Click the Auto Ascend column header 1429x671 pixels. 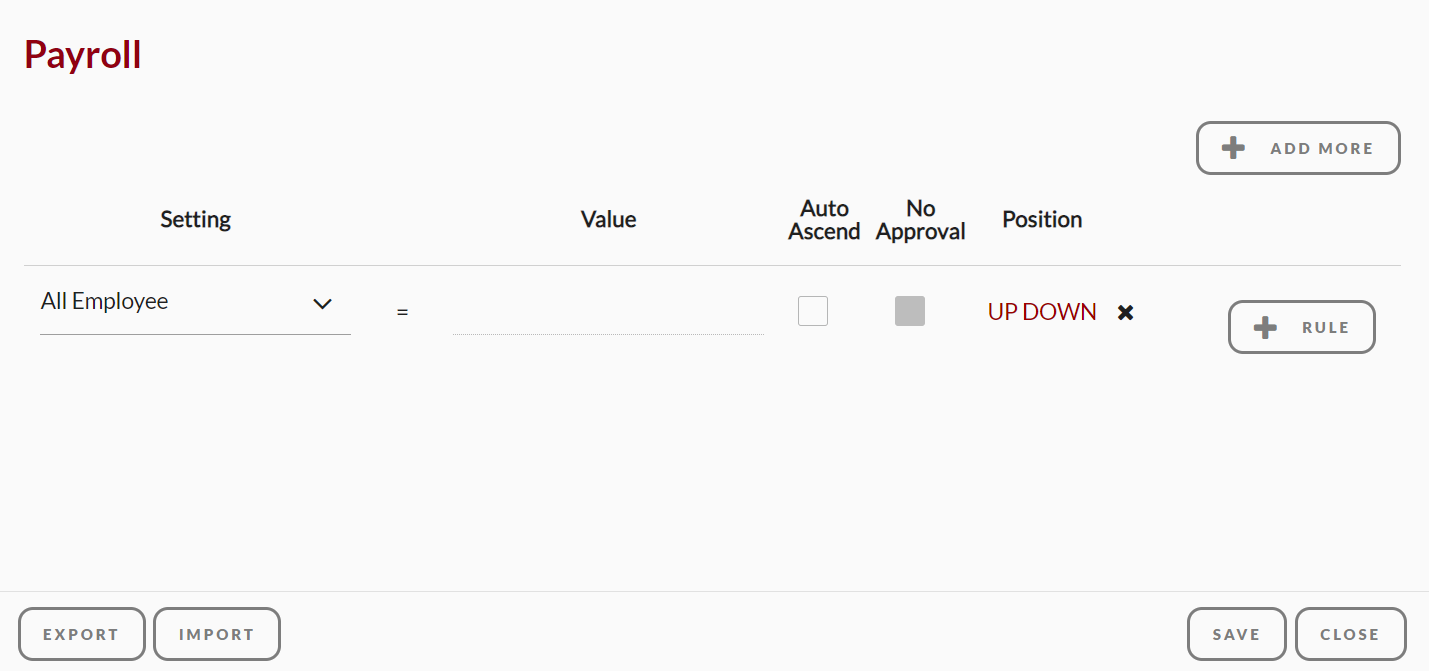[x=824, y=219]
